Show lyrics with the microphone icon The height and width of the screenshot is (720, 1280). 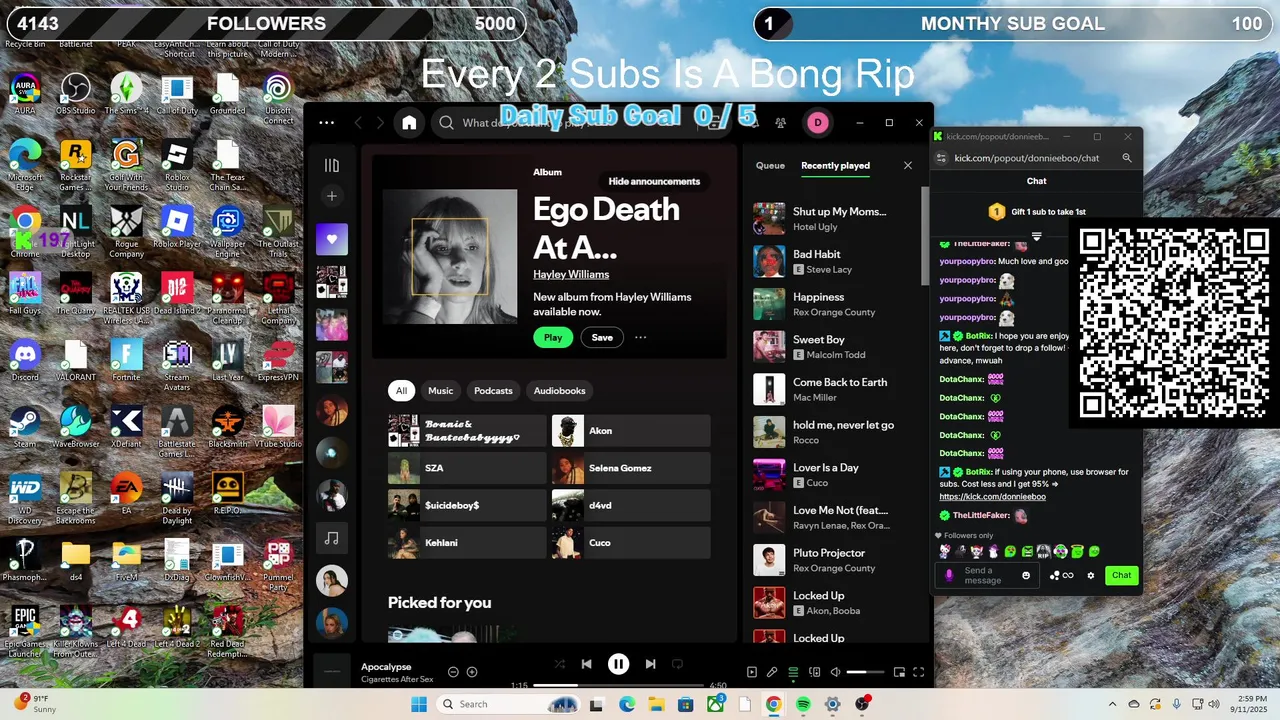coord(772,672)
